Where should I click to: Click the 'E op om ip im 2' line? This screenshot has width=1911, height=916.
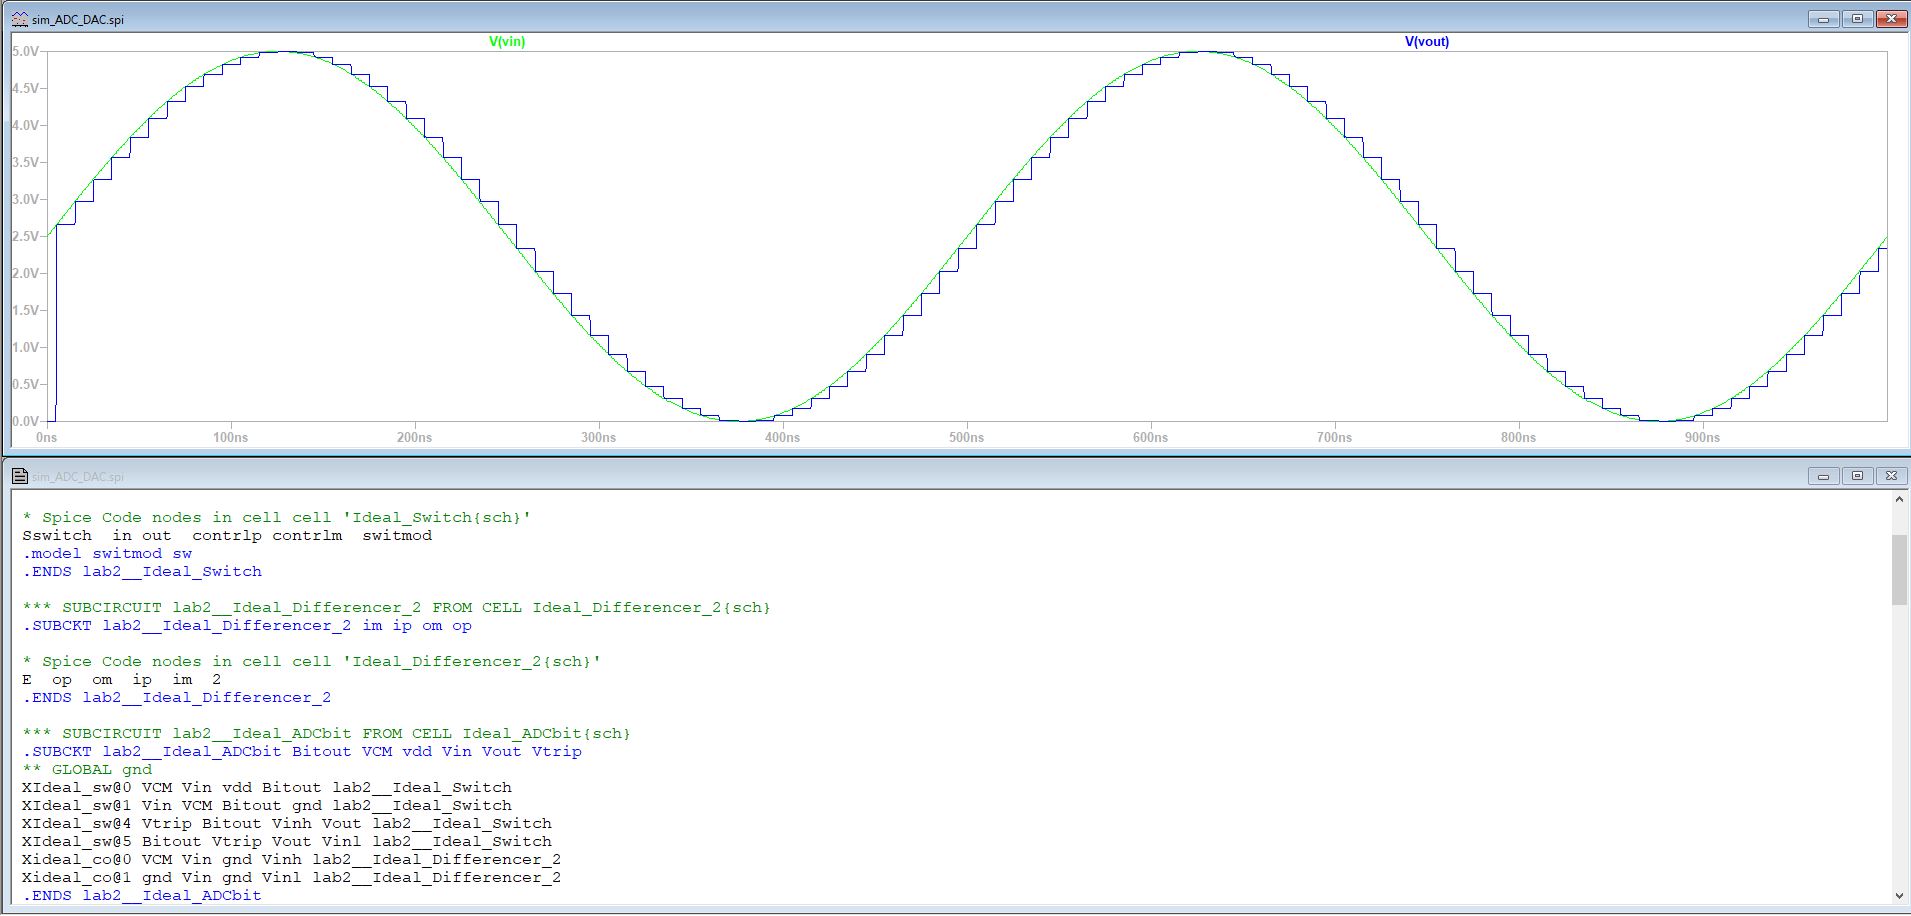120,680
